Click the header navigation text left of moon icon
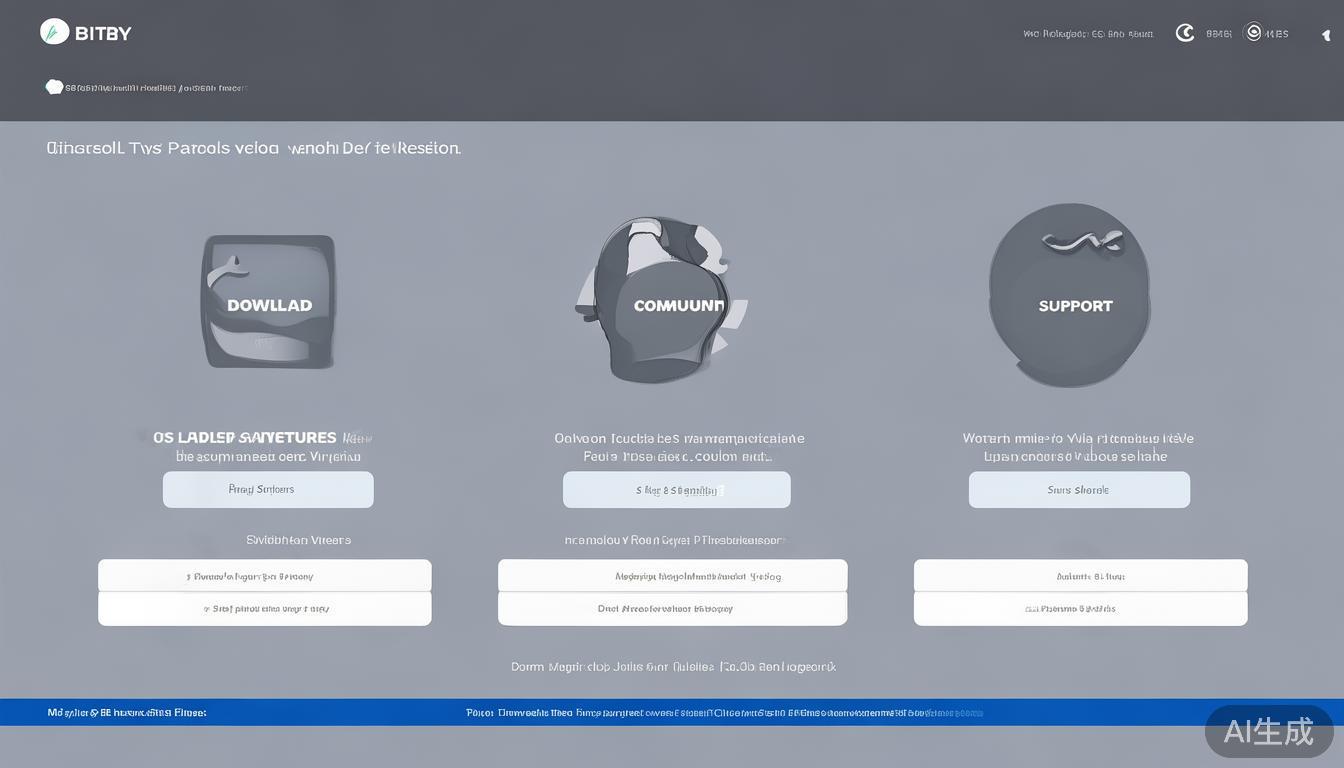Viewport: 1344px width, 768px height. [1088, 34]
